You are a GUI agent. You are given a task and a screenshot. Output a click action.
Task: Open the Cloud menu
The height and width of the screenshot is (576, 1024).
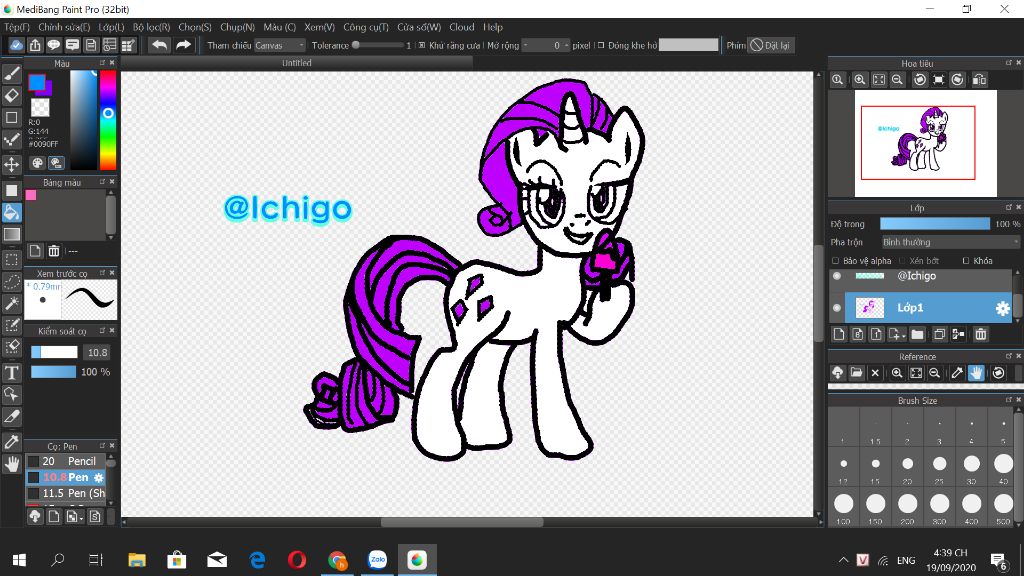click(x=462, y=27)
